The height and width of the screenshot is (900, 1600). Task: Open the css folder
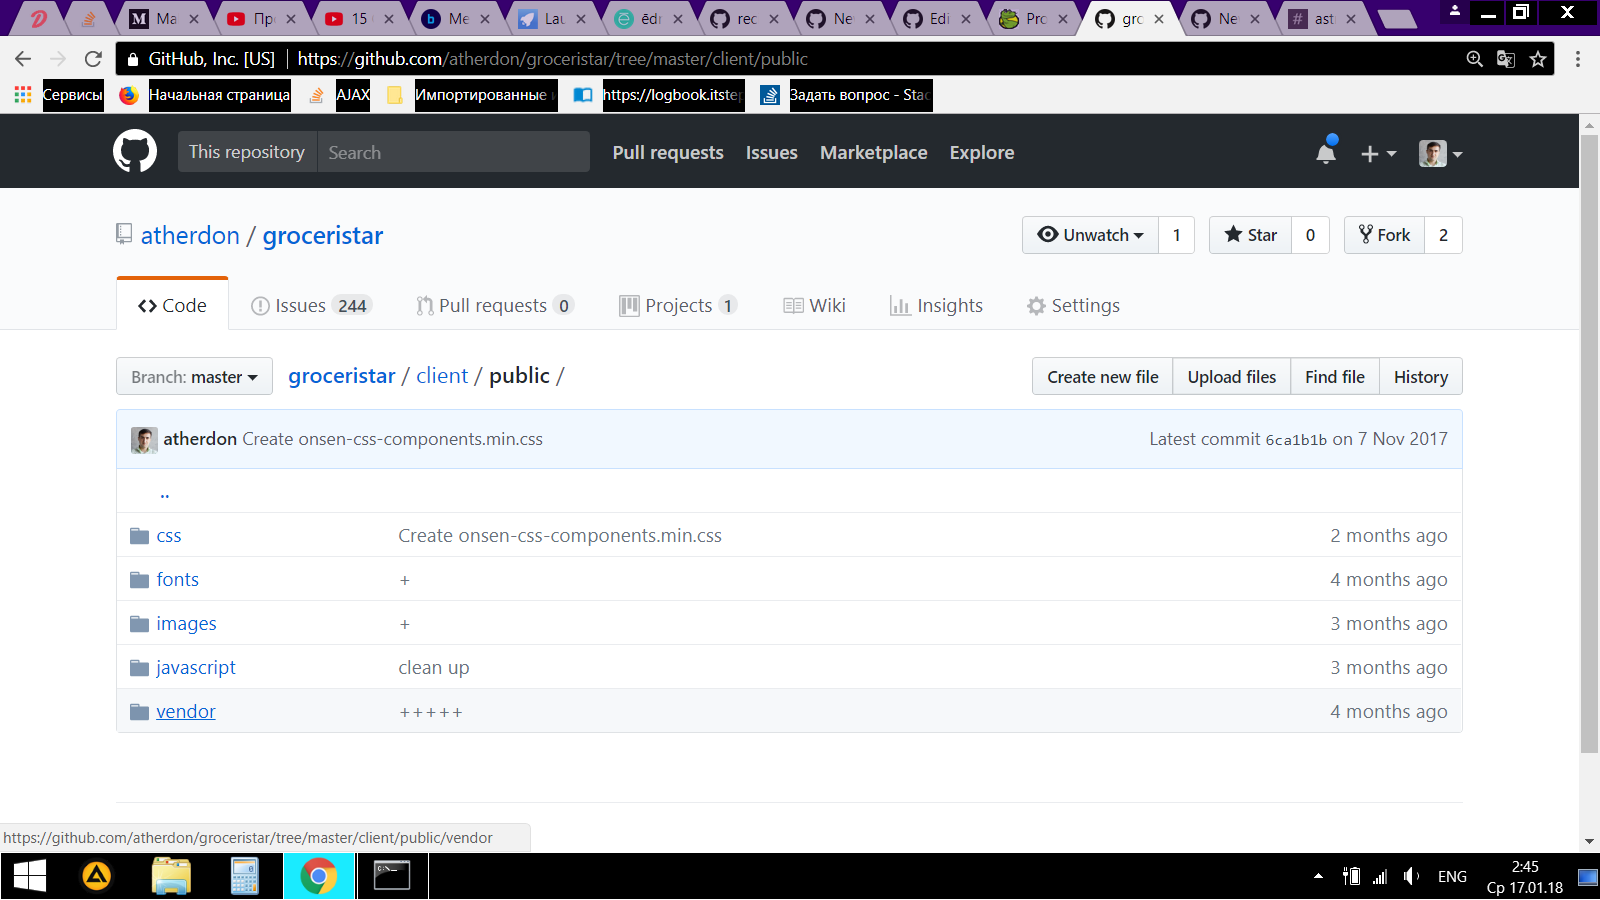(169, 536)
